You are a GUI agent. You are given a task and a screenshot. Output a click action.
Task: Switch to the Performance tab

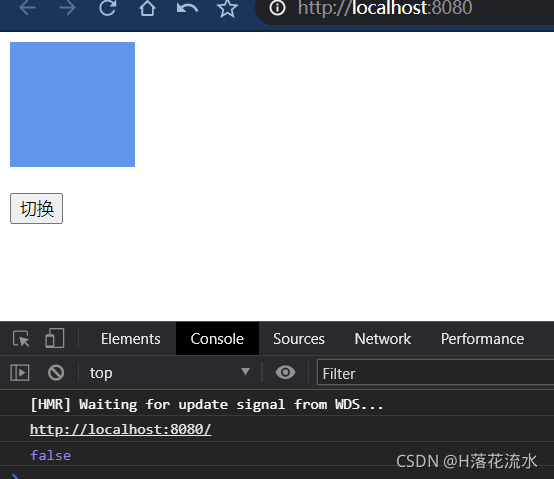(x=482, y=339)
